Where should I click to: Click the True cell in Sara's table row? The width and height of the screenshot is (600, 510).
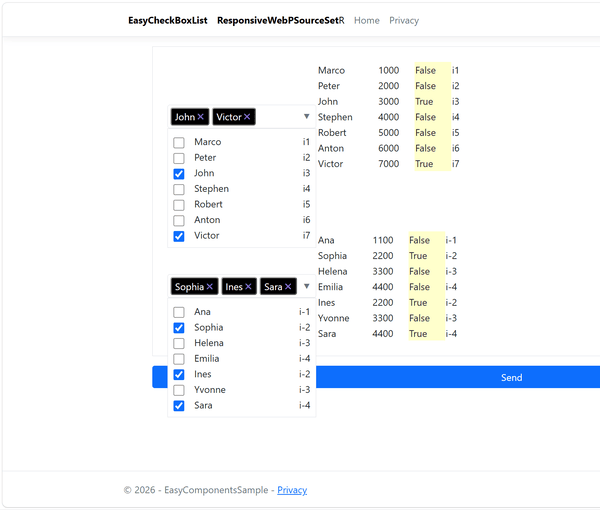click(x=418, y=334)
